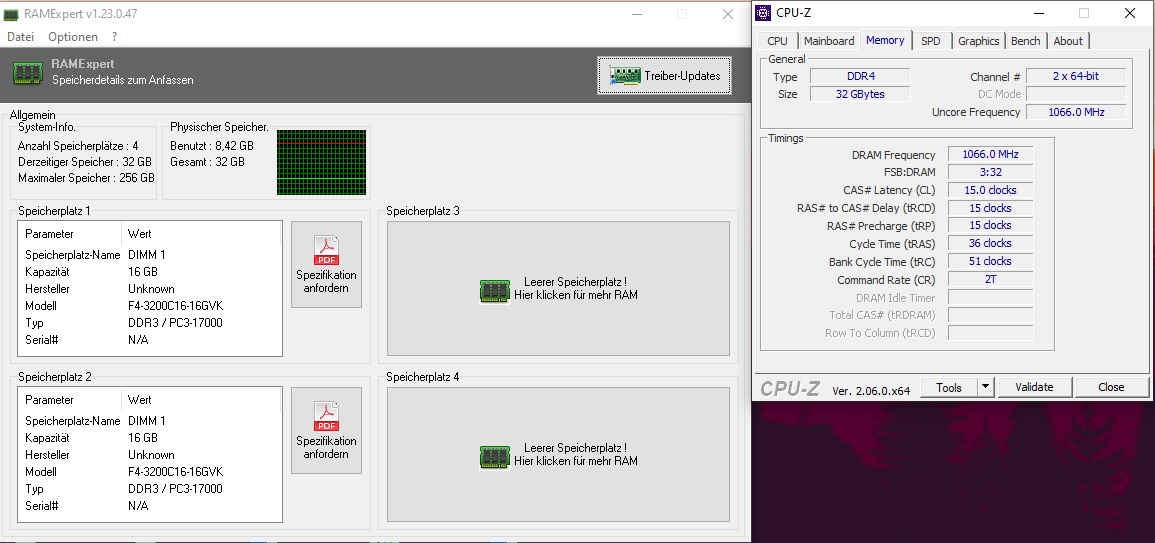Select the Kapazität row in Speicherplatz 1
1155x543 pixels.
pyautogui.click(x=150, y=272)
